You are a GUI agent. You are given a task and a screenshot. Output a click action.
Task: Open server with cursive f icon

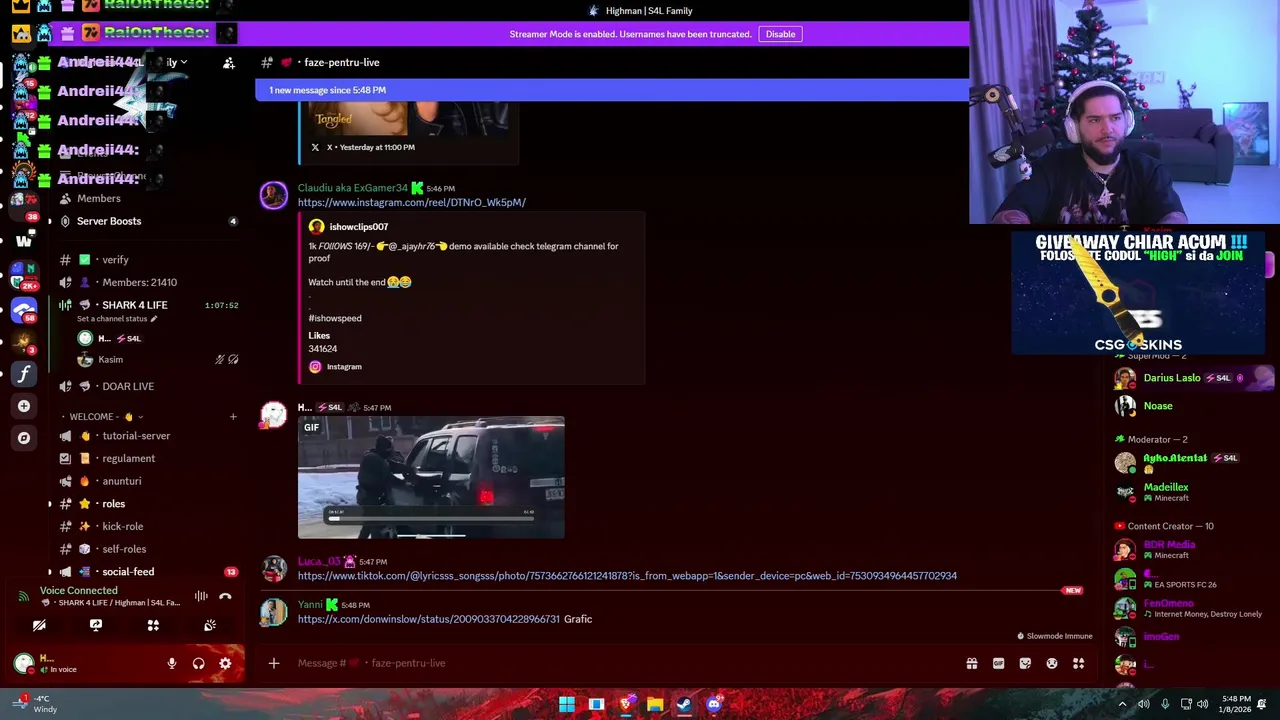(24, 374)
